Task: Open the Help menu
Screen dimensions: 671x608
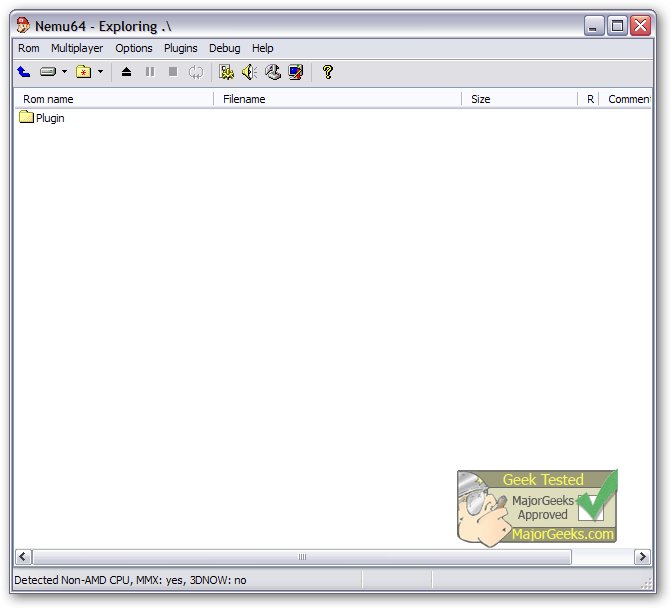Action: (262, 48)
